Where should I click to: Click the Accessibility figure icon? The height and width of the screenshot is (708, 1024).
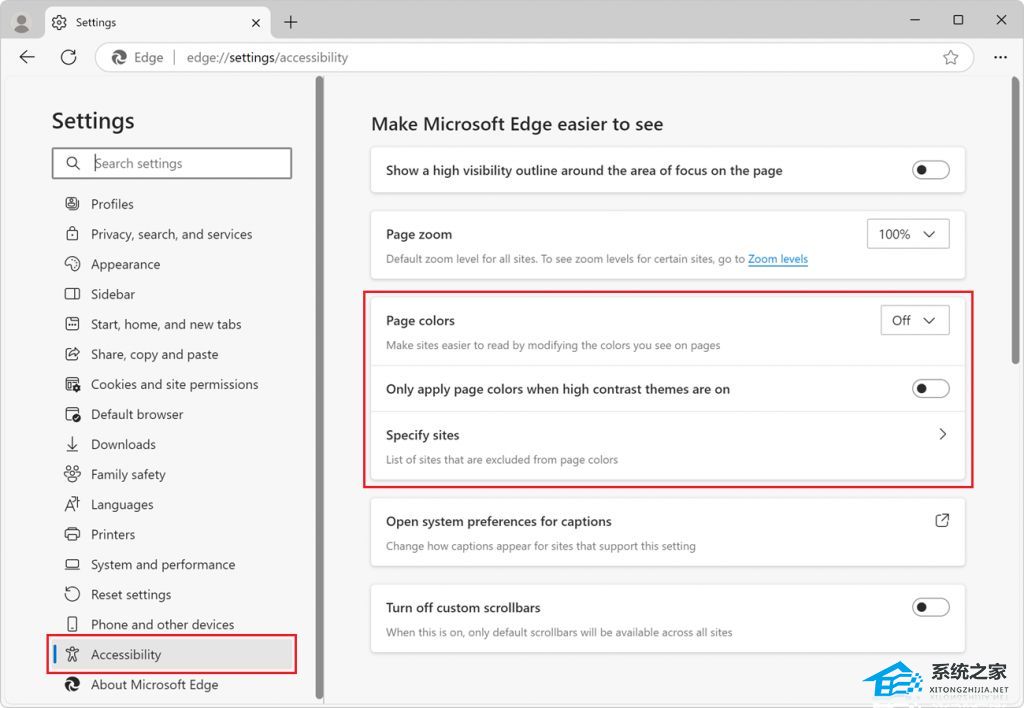pyautogui.click(x=72, y=654)
